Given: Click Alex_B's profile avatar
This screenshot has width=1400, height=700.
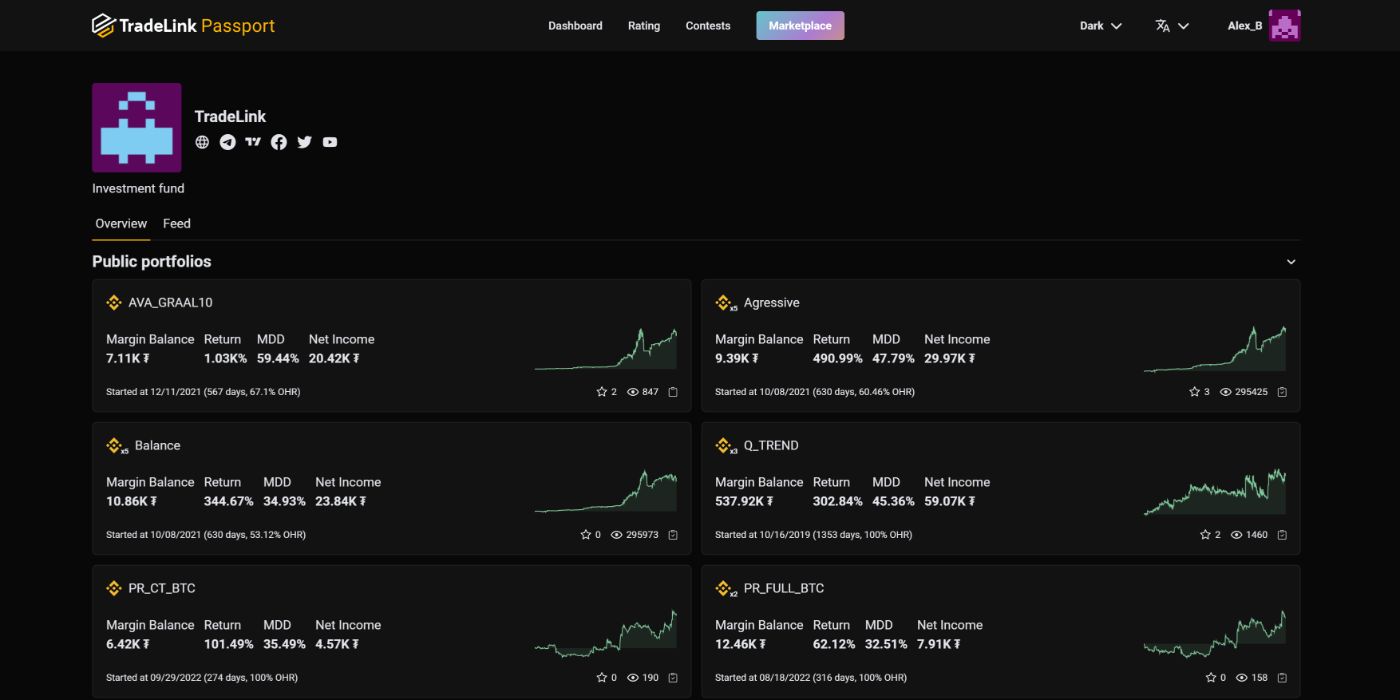Looking at the screenshot, I should [x=1285, y=24].
